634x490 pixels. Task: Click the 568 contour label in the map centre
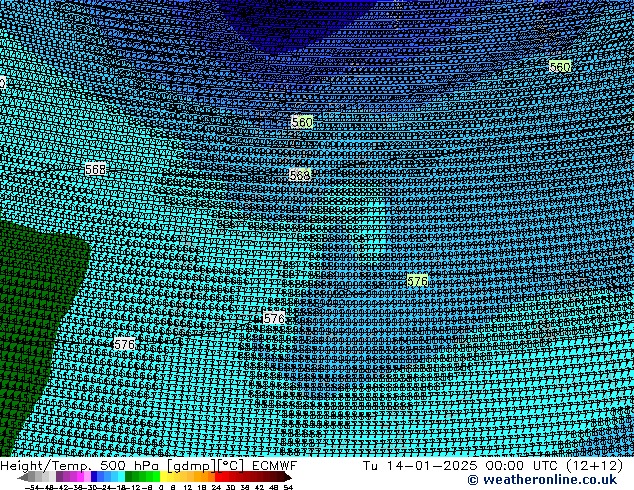pyautogui.click(x=300, y=175)
